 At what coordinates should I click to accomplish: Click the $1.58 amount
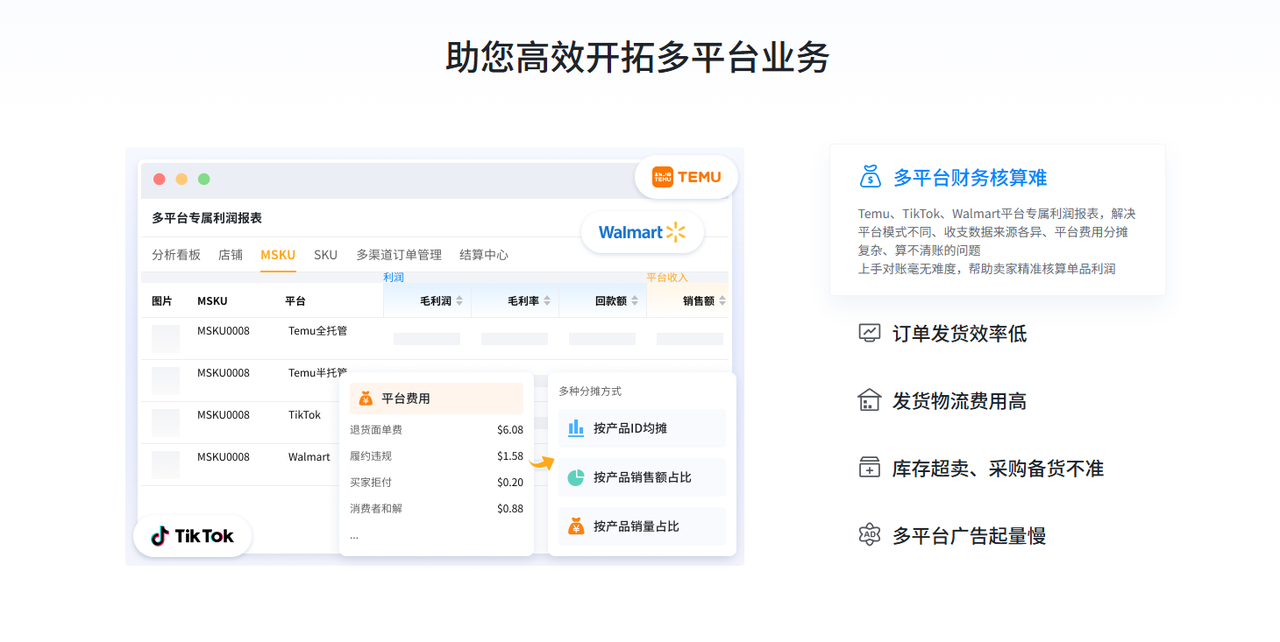click(x=510, y=456)
